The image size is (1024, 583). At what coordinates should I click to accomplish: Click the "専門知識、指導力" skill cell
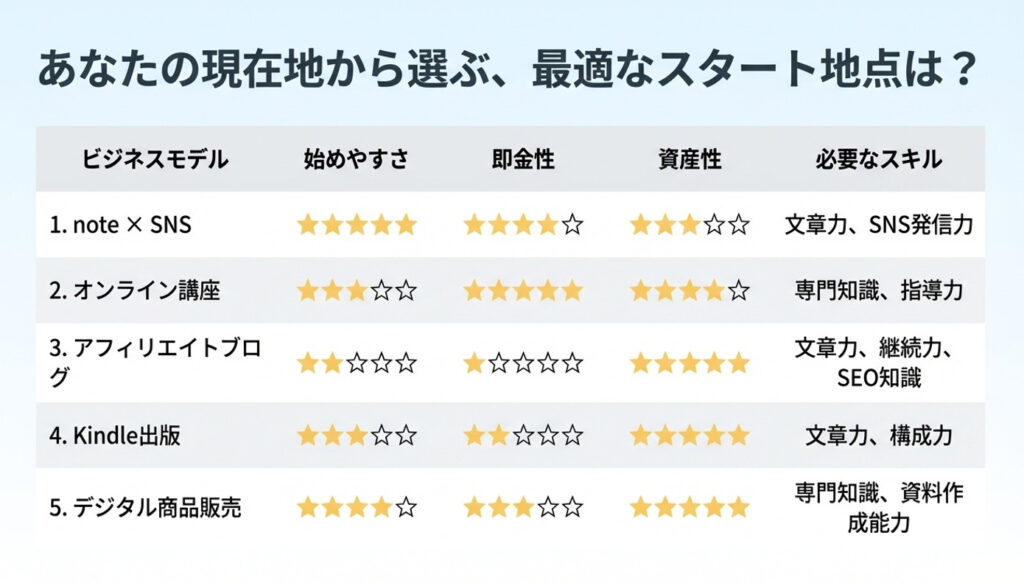(878, 291)
